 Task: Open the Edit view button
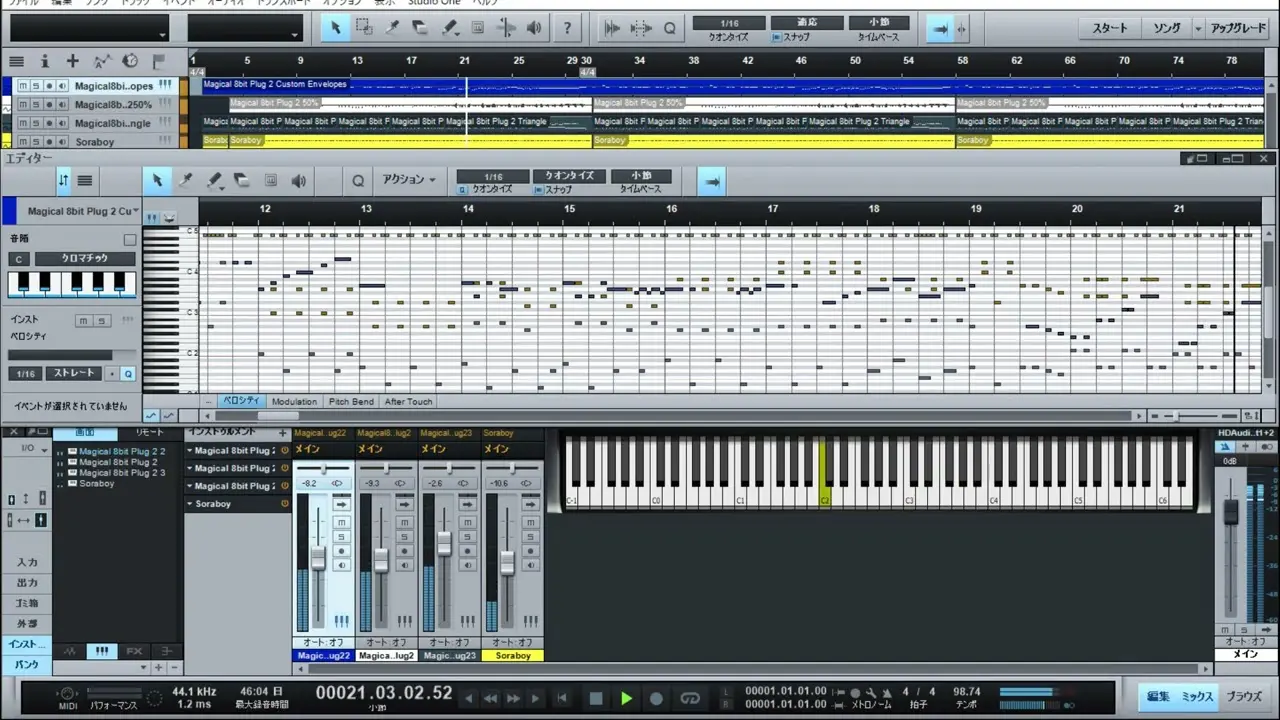tap(1158, 697)
